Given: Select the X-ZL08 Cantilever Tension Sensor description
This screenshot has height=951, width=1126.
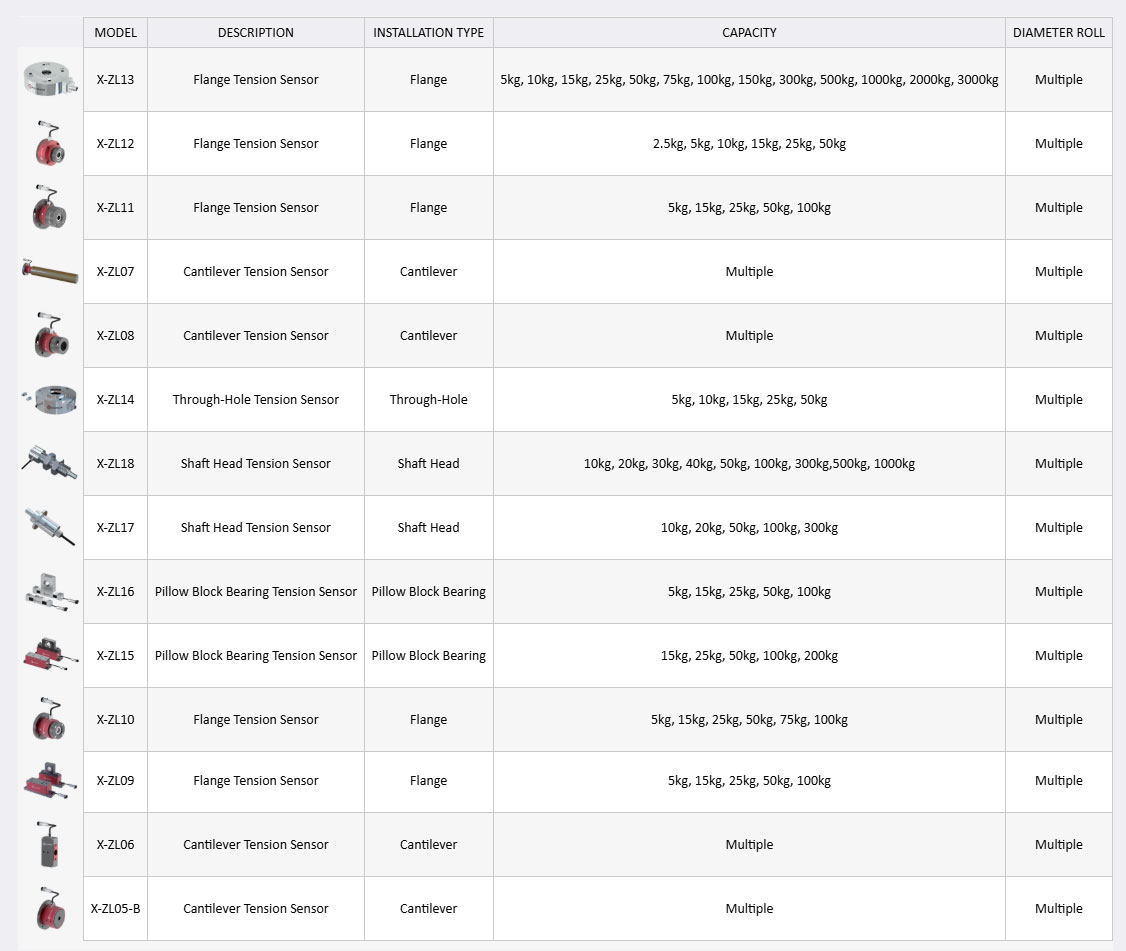Looking at the screenshot, I should pyautogui.click(x=255, y=336).
